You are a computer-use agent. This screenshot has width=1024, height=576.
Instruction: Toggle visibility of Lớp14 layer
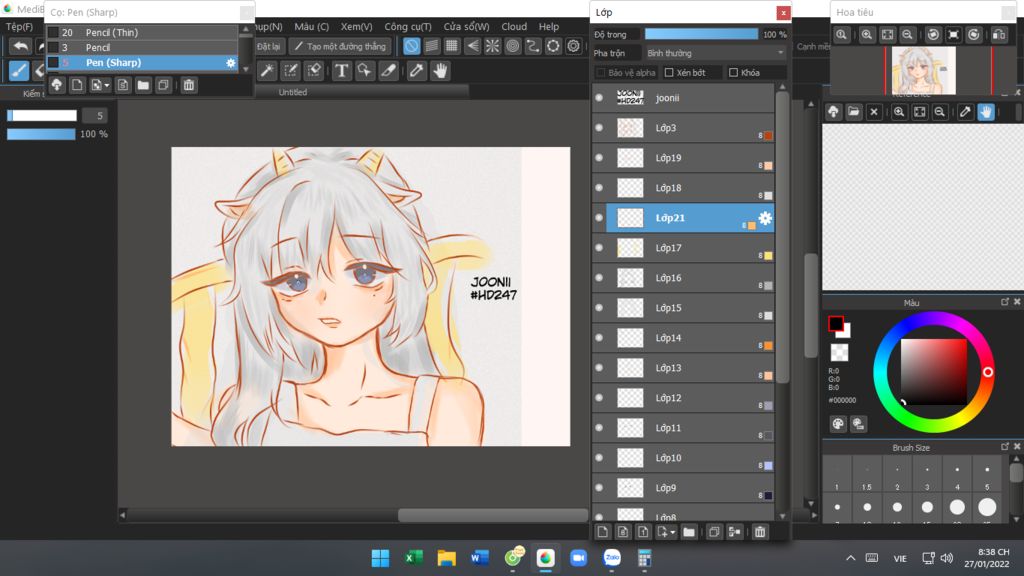pos(599,338)
